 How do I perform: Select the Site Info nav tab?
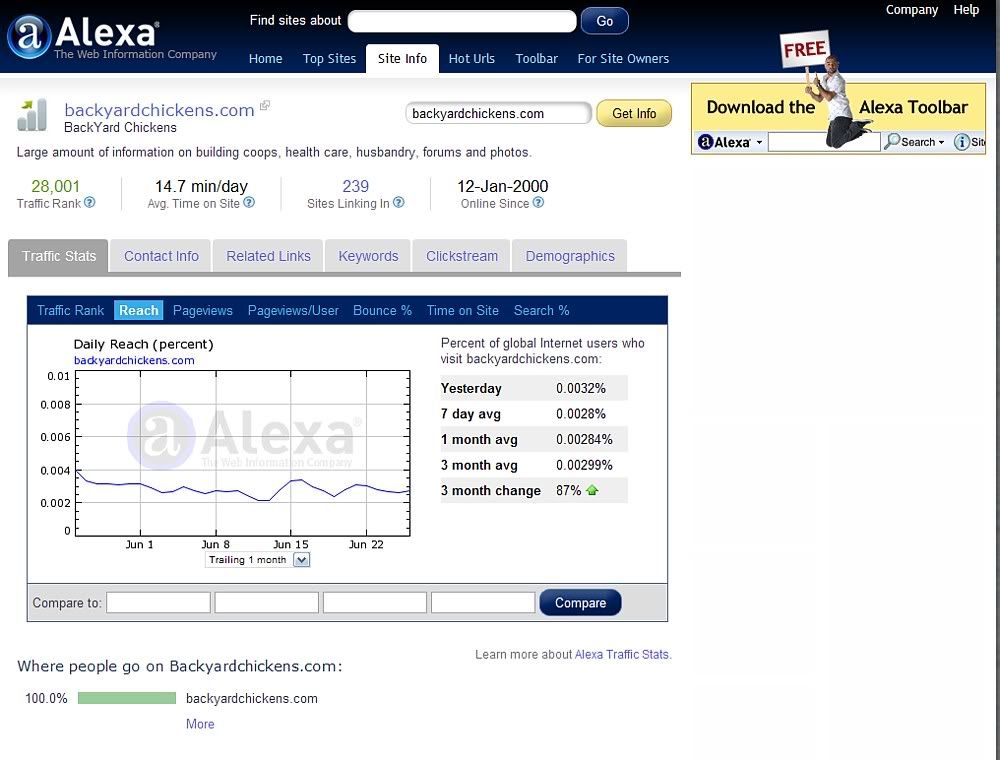point(402,59)
